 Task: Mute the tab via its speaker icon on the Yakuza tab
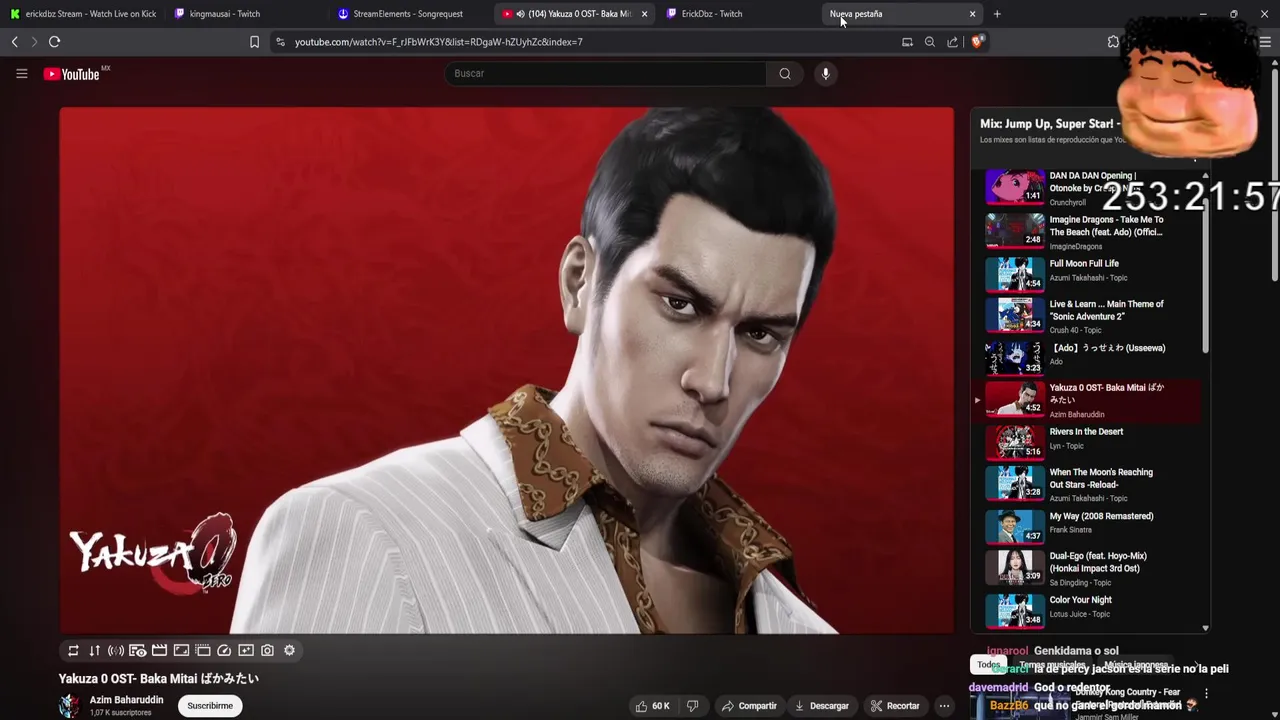click(520, 14)
